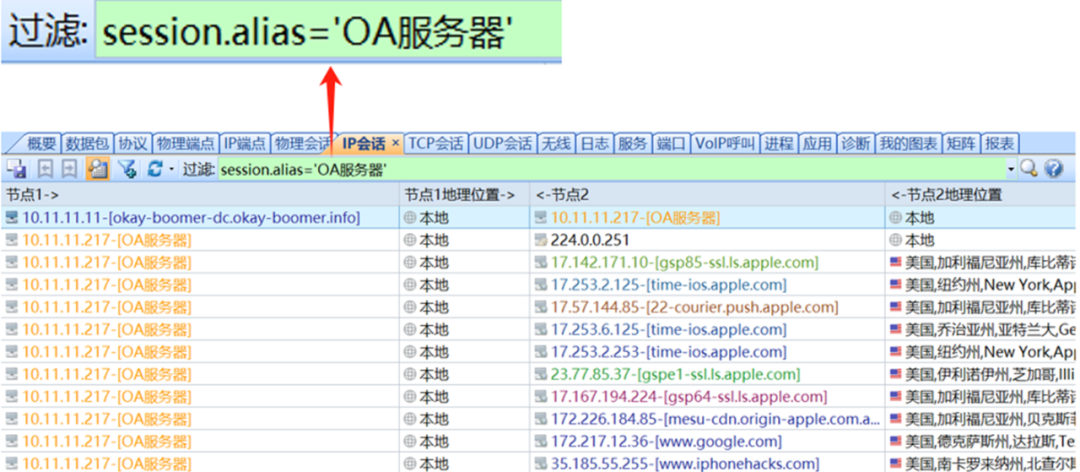The image size is (1080, 472).
Task: Sort by the <-节点2 column header
Action: point(707,195)
